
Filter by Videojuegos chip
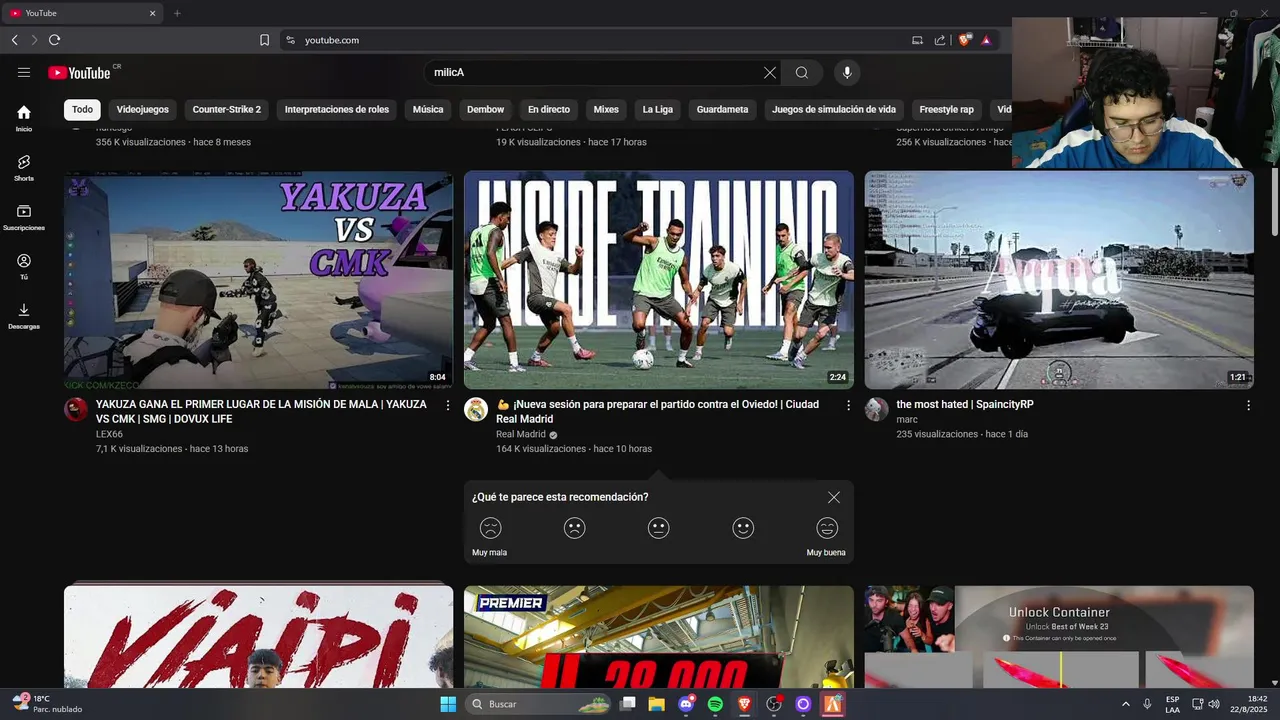(143, 110)
